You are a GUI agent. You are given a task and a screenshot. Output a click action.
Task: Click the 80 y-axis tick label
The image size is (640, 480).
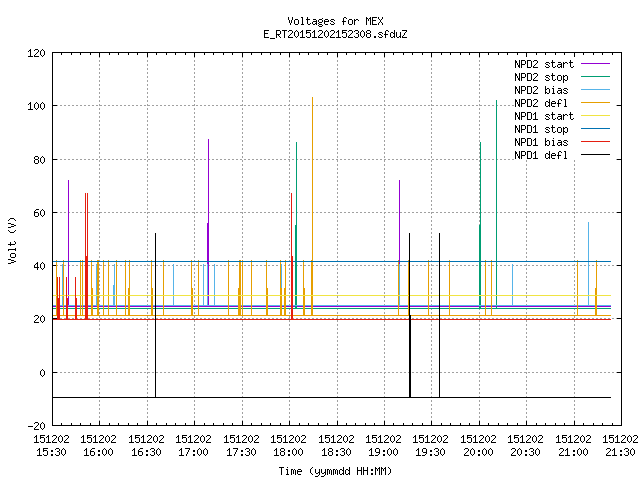(39, 160)
